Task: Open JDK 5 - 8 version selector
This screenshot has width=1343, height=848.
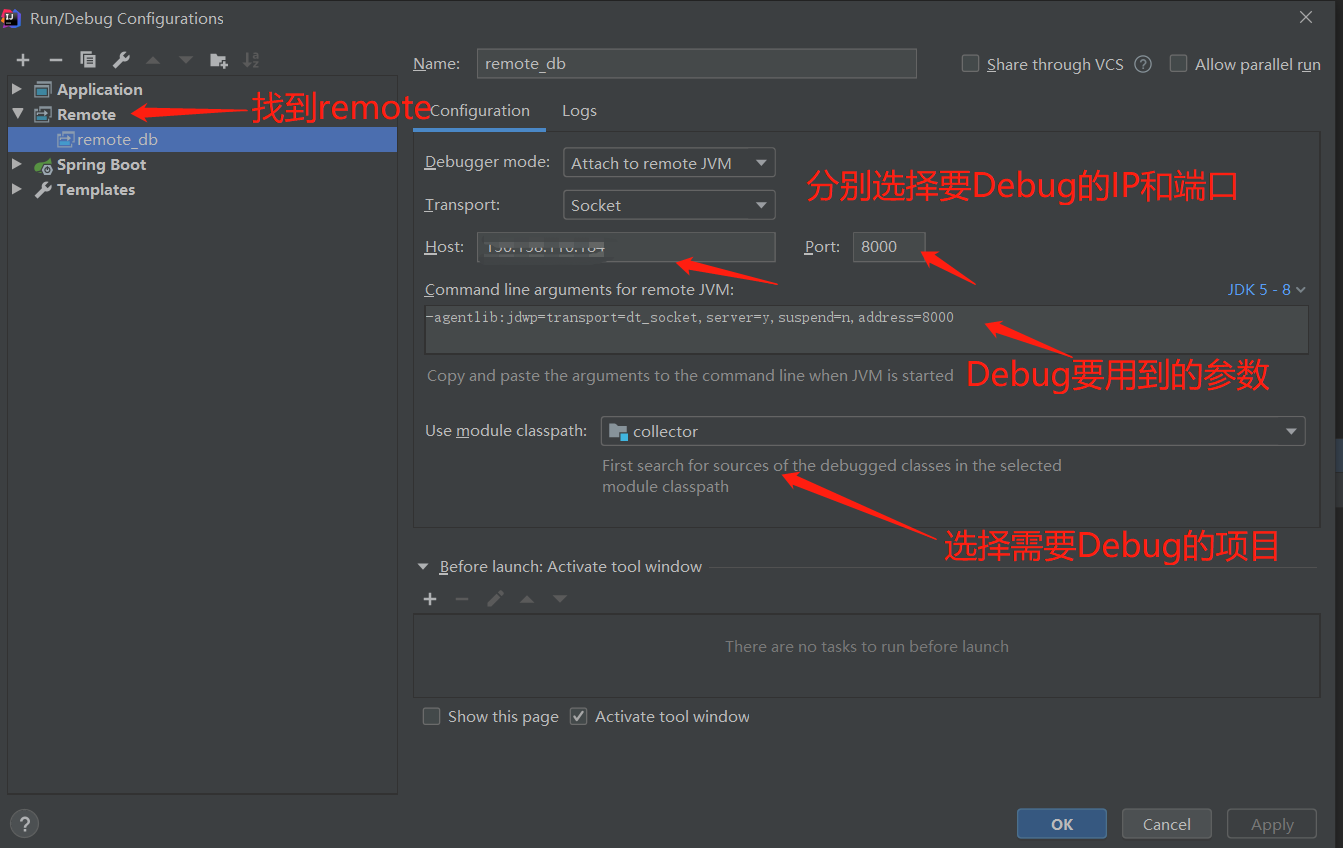Action: point(1266,289)
